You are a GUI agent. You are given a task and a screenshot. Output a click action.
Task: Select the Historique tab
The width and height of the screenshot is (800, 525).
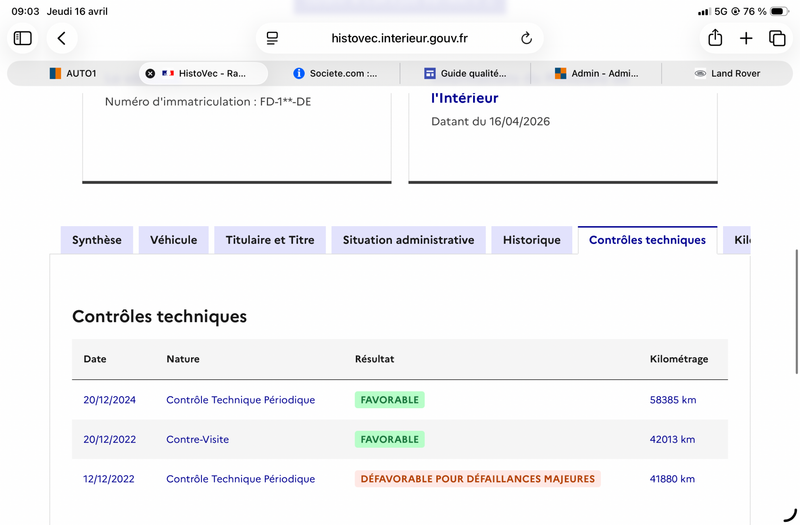pos(532,240)
